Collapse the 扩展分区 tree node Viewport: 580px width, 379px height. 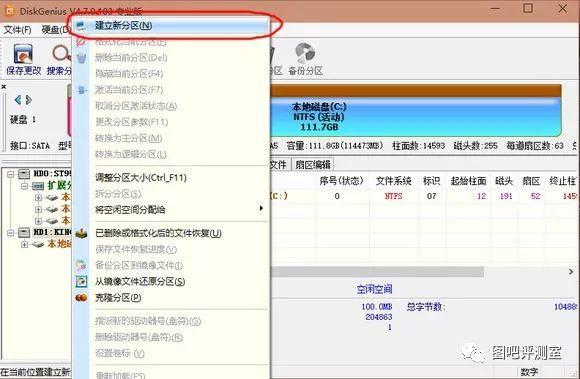[24, 186]
